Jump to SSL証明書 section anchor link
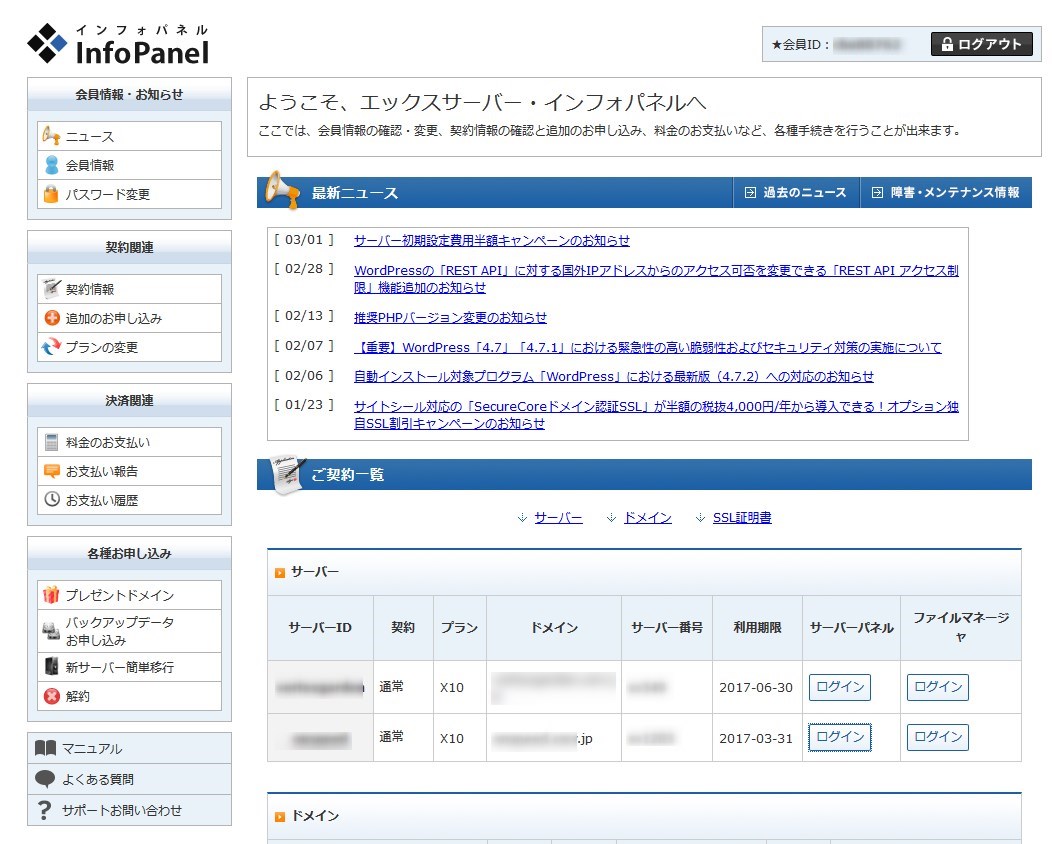Image resolution: width=1061 pixels, height=844 pixels. 742,518
